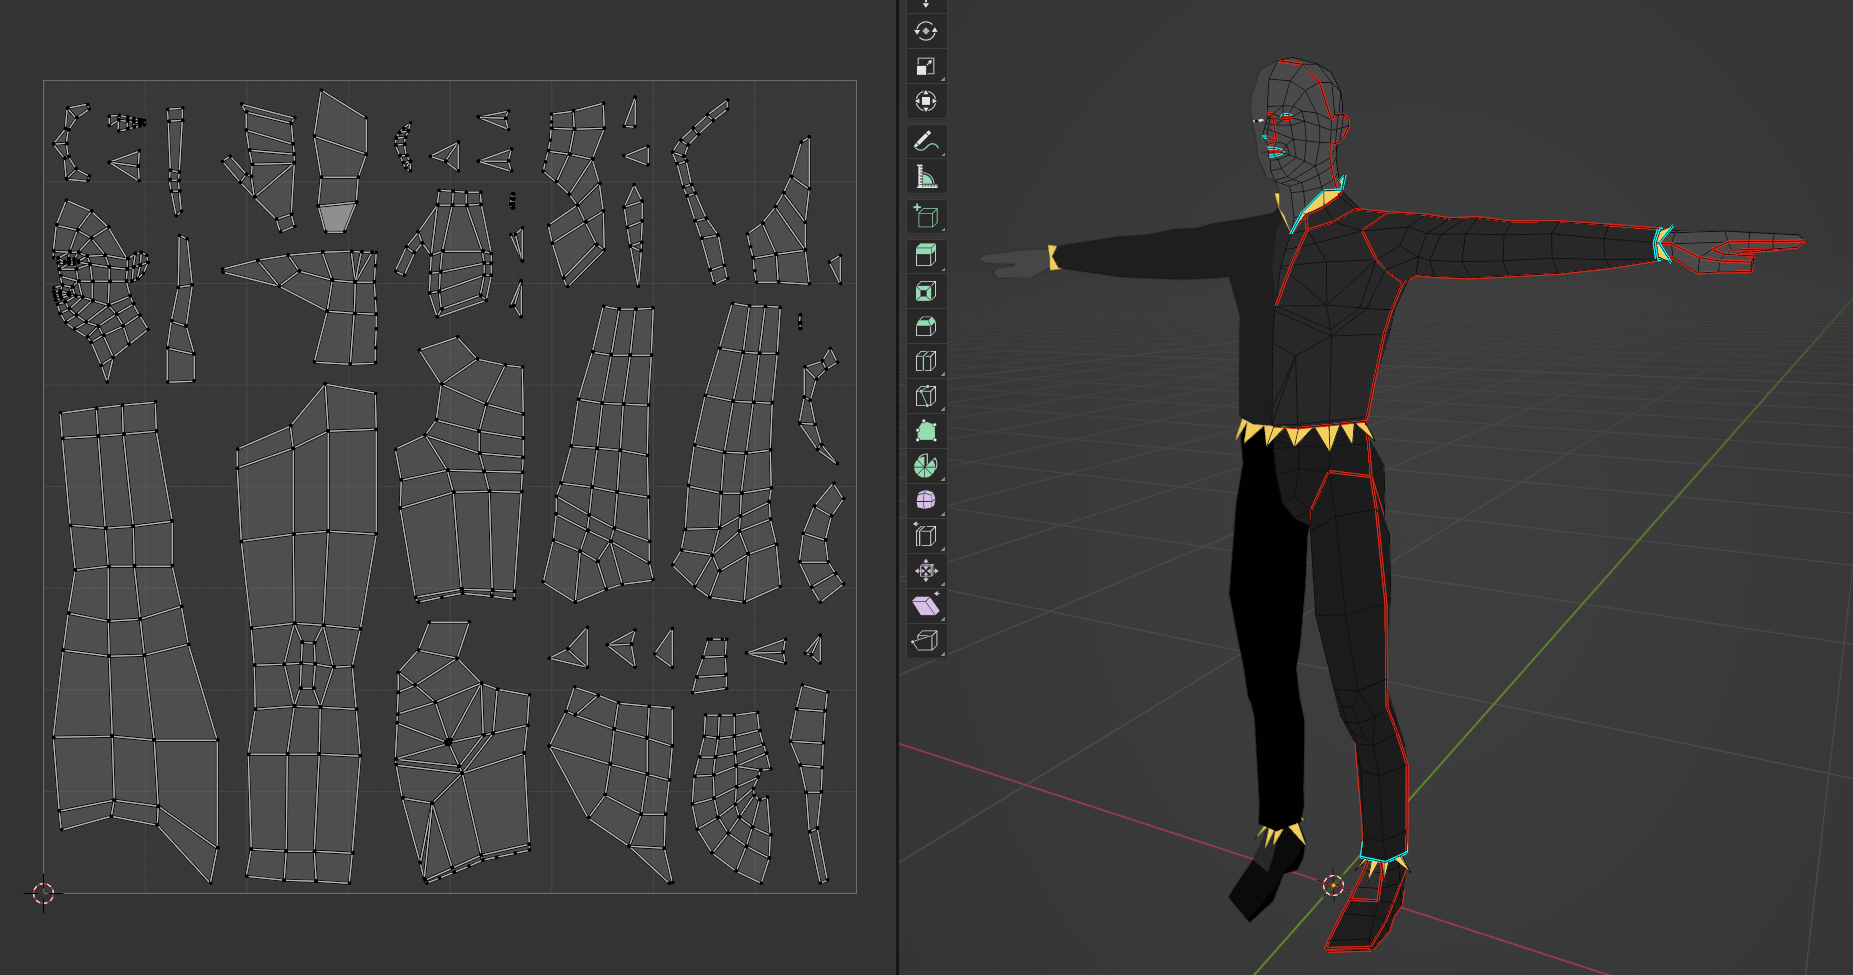Viewport: 1853px width, 975px height.
Task: Activate the Inset Faces tool
Action: click(926, 292)
